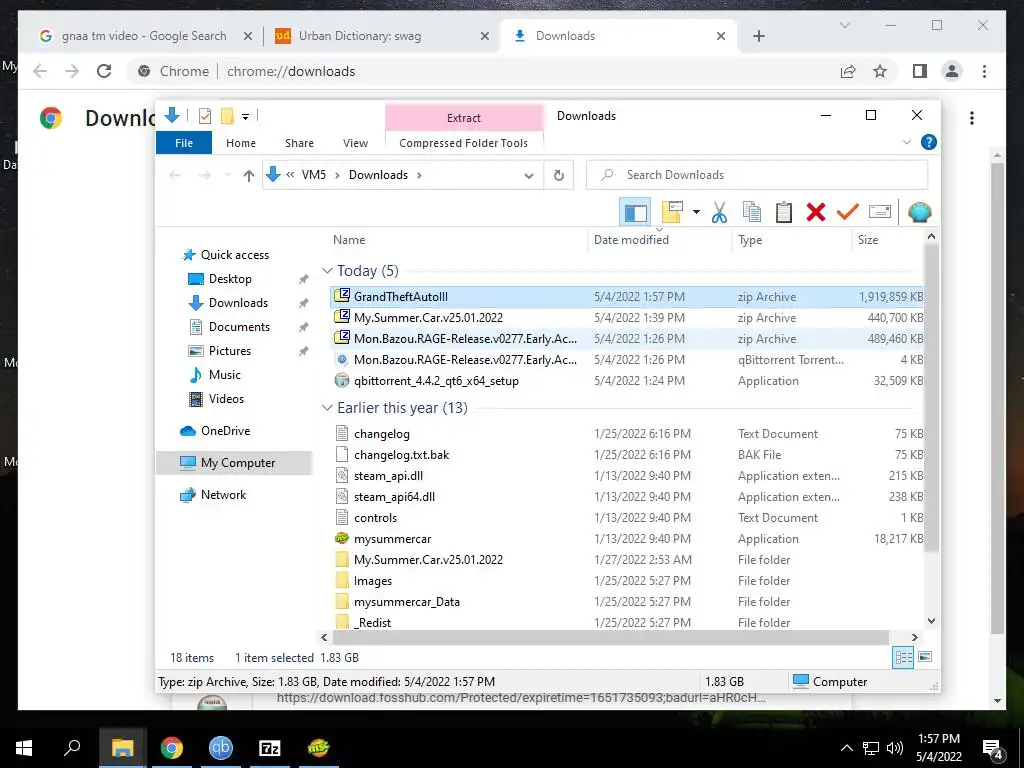This screenshot has height=768, width=1024.
Task: Click the horizontal scrollbar in file list
Action: [x=611, y=637]
